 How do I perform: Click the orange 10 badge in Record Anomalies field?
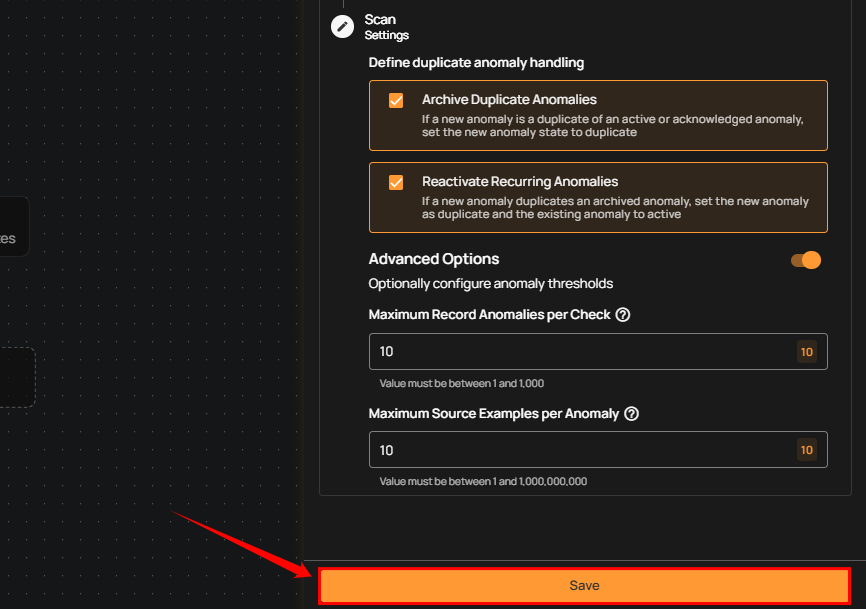[x=807, y=352]
